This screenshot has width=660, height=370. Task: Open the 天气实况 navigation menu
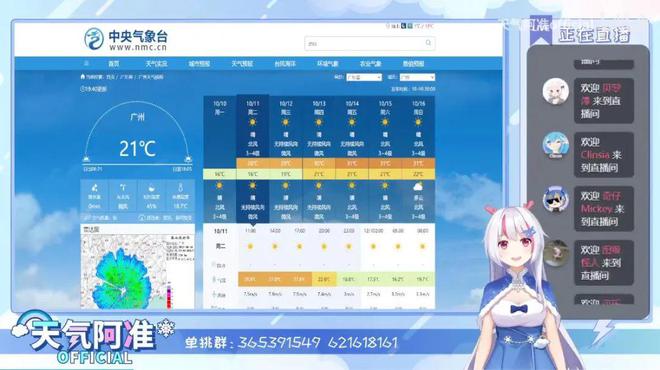pos(157,64)
